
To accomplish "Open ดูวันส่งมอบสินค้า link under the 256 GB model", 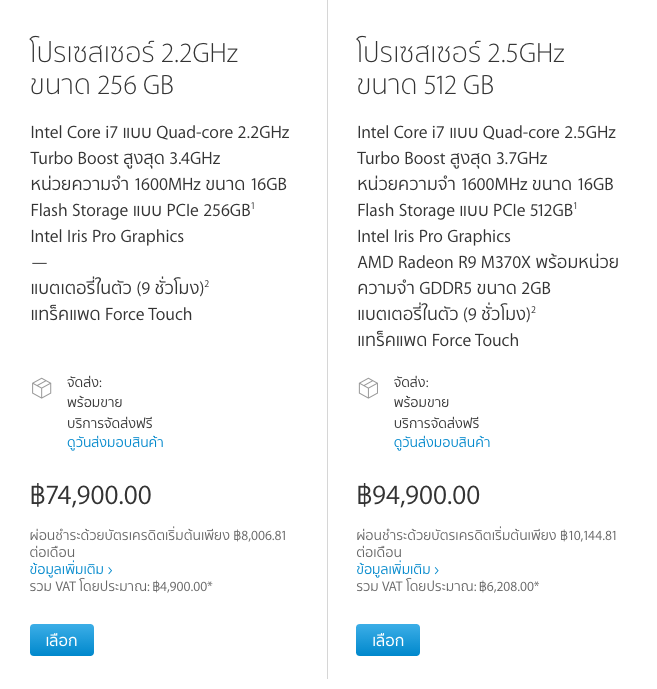I will (x=115, y=442).
